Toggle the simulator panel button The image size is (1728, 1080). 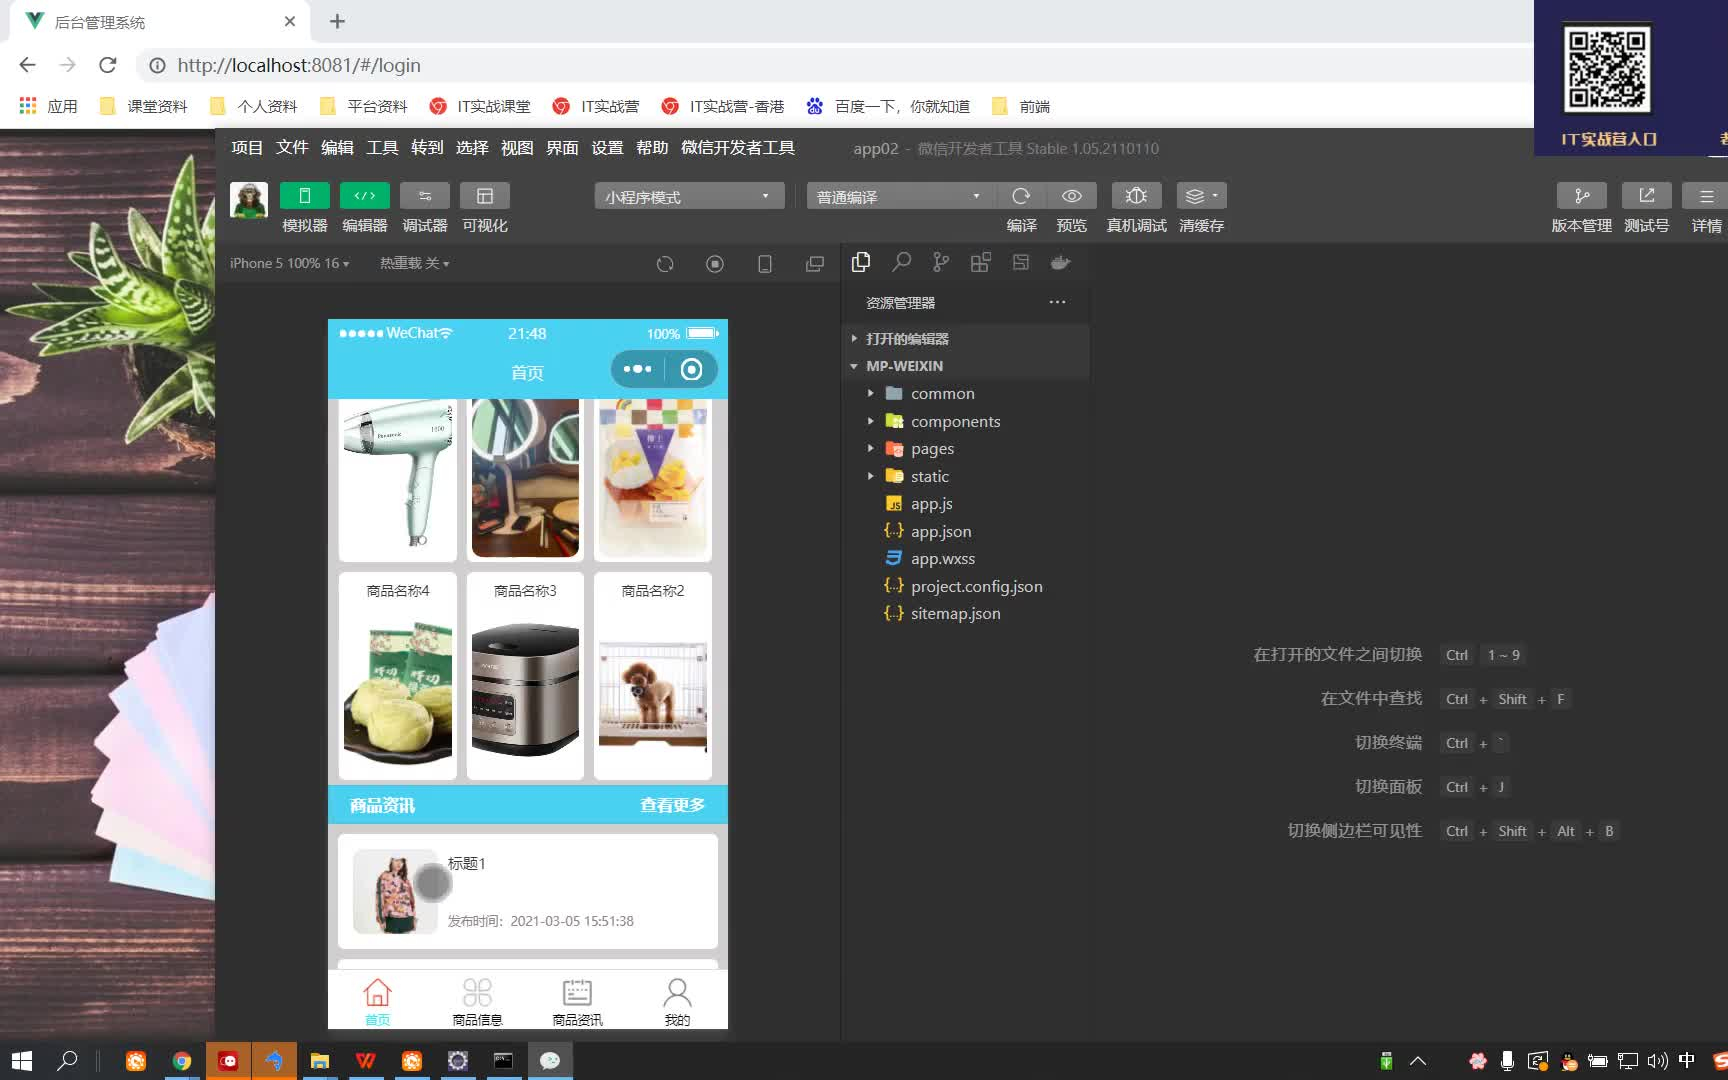pyautogui.click(x=305, y=196)
